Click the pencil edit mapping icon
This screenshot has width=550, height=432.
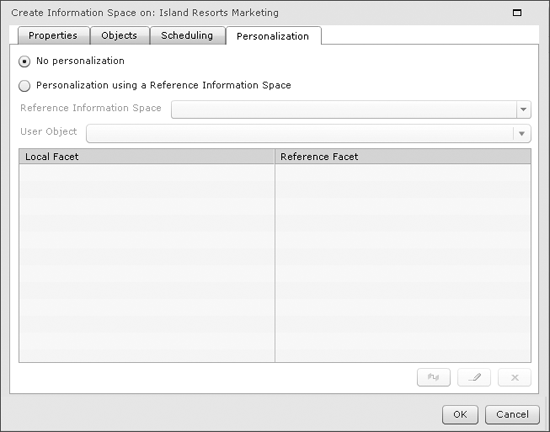474,378
